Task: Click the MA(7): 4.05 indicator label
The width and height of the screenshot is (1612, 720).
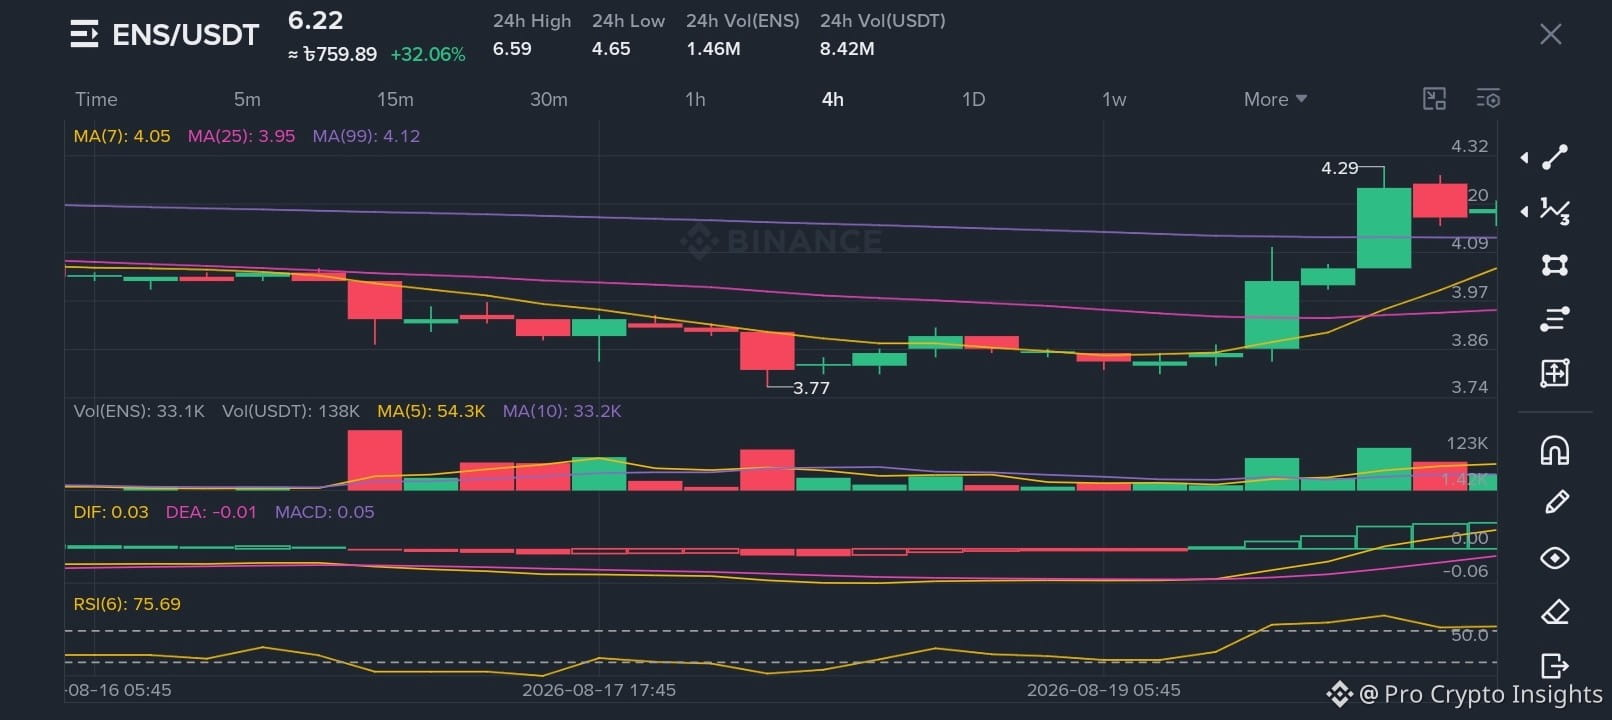Action: pos(122,136)
